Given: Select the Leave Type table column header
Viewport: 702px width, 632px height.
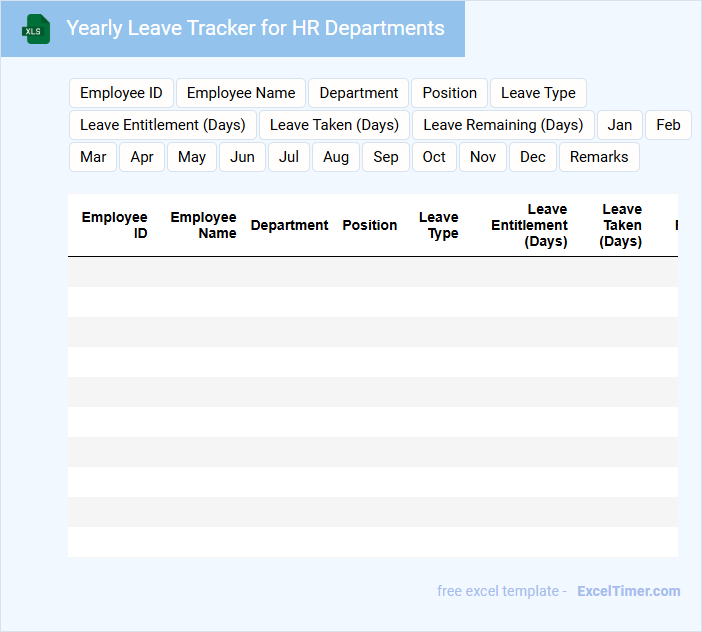Looking at the screenshot, I should coord(439,225).
